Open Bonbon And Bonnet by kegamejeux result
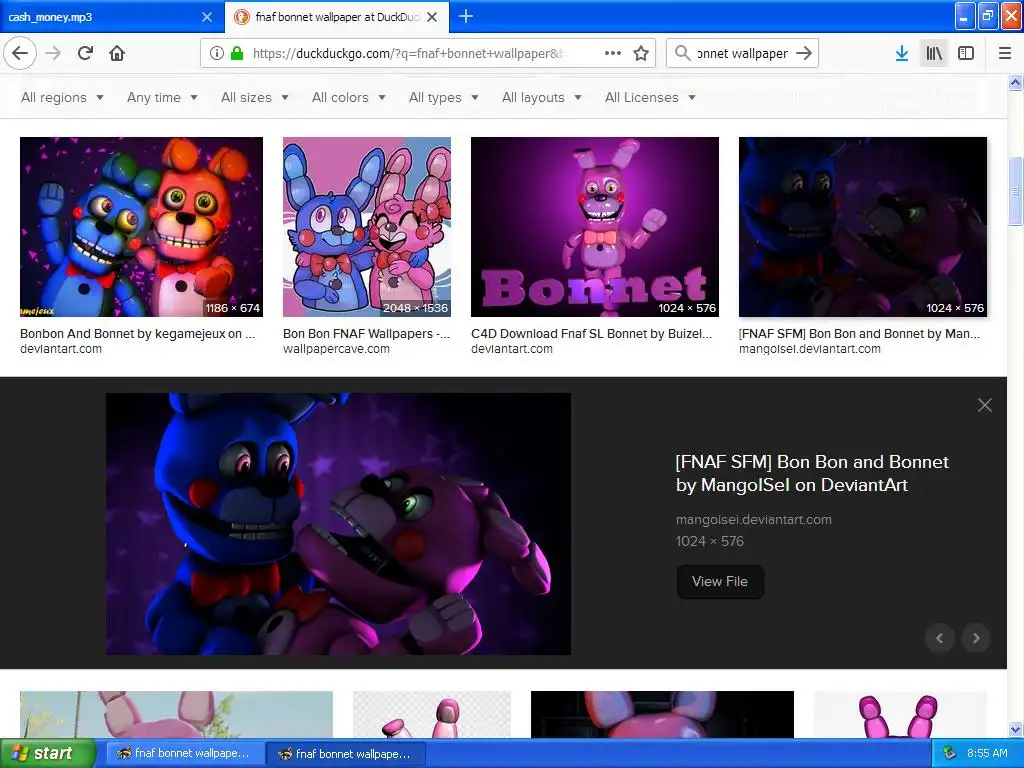This screenshot has width=1024, height=768. [x=137, y=334]
